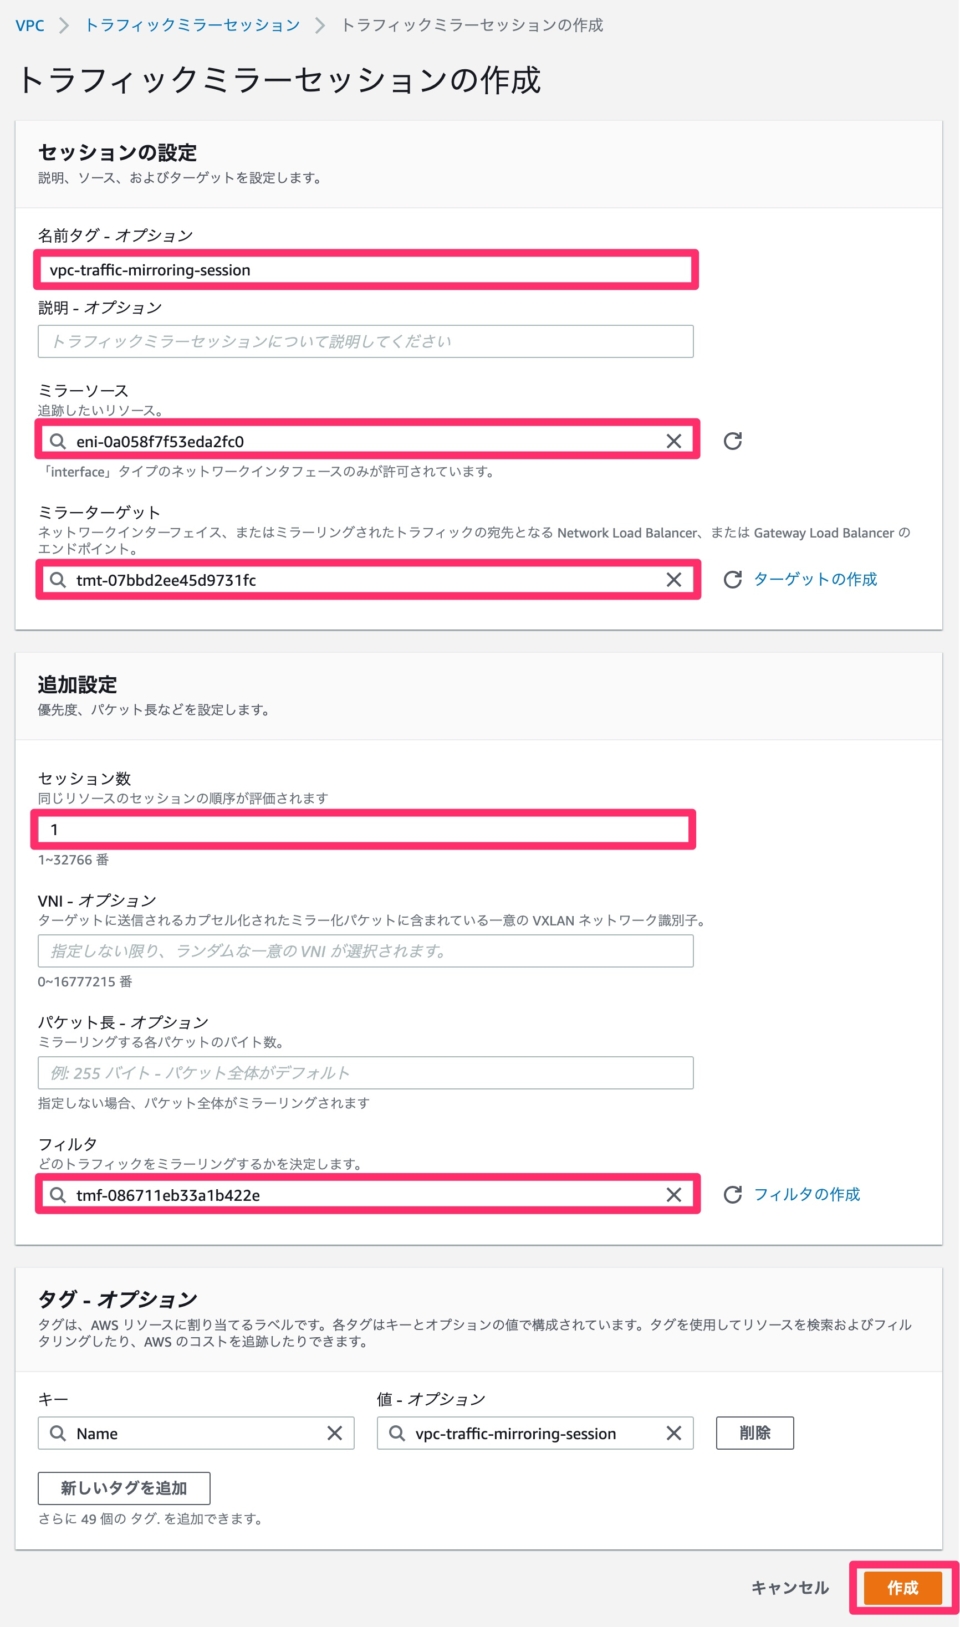This screenshot has width=960, height=1627.
Task: Click the search magnifier in the フィルタ field
Action: [60, 1193]
